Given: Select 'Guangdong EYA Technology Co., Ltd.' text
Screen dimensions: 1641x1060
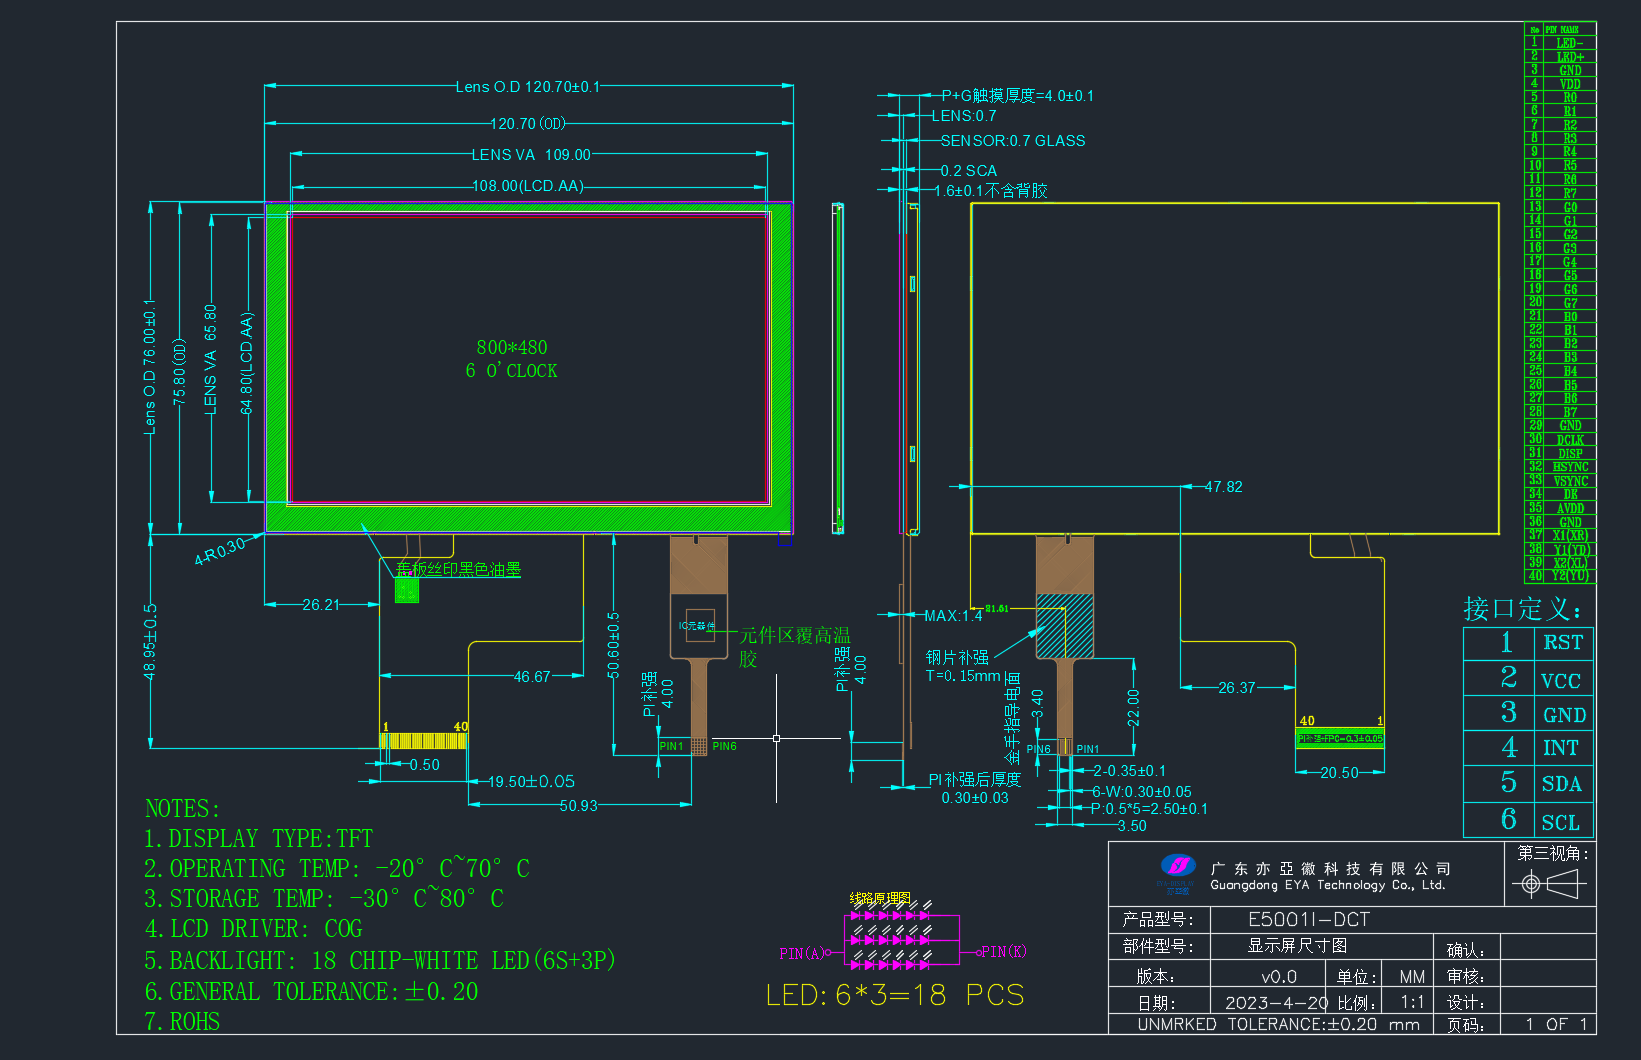Looking at the screenshot, I should coord(1327,885).
